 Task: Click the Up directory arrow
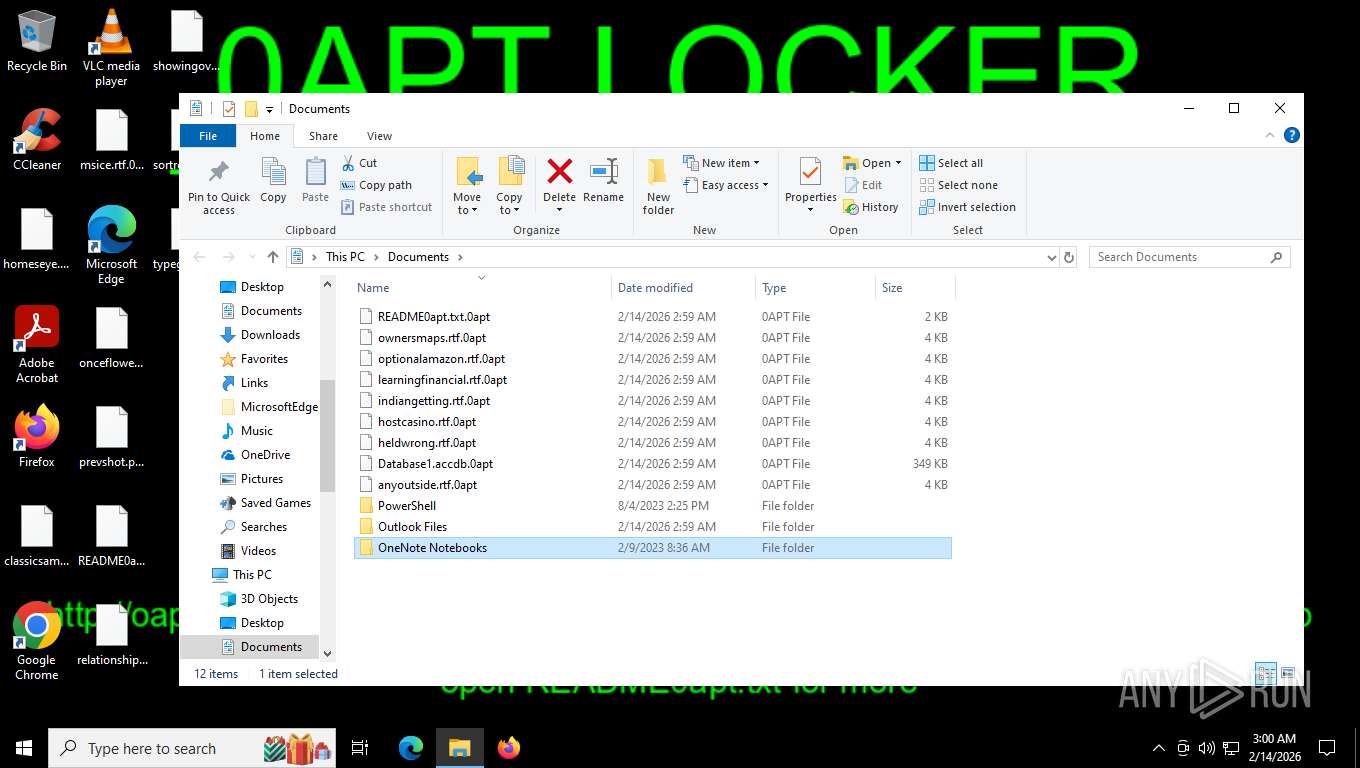click(273, 257)
